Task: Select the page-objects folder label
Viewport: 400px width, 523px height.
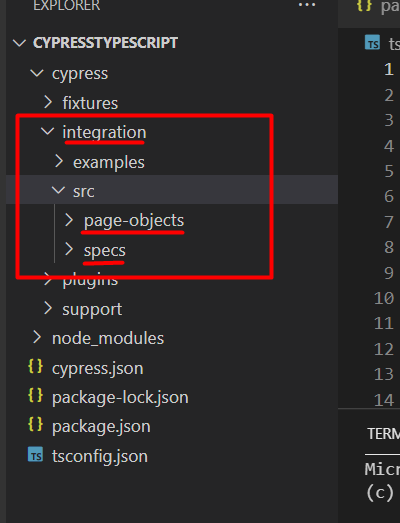Action: point(134,221)
